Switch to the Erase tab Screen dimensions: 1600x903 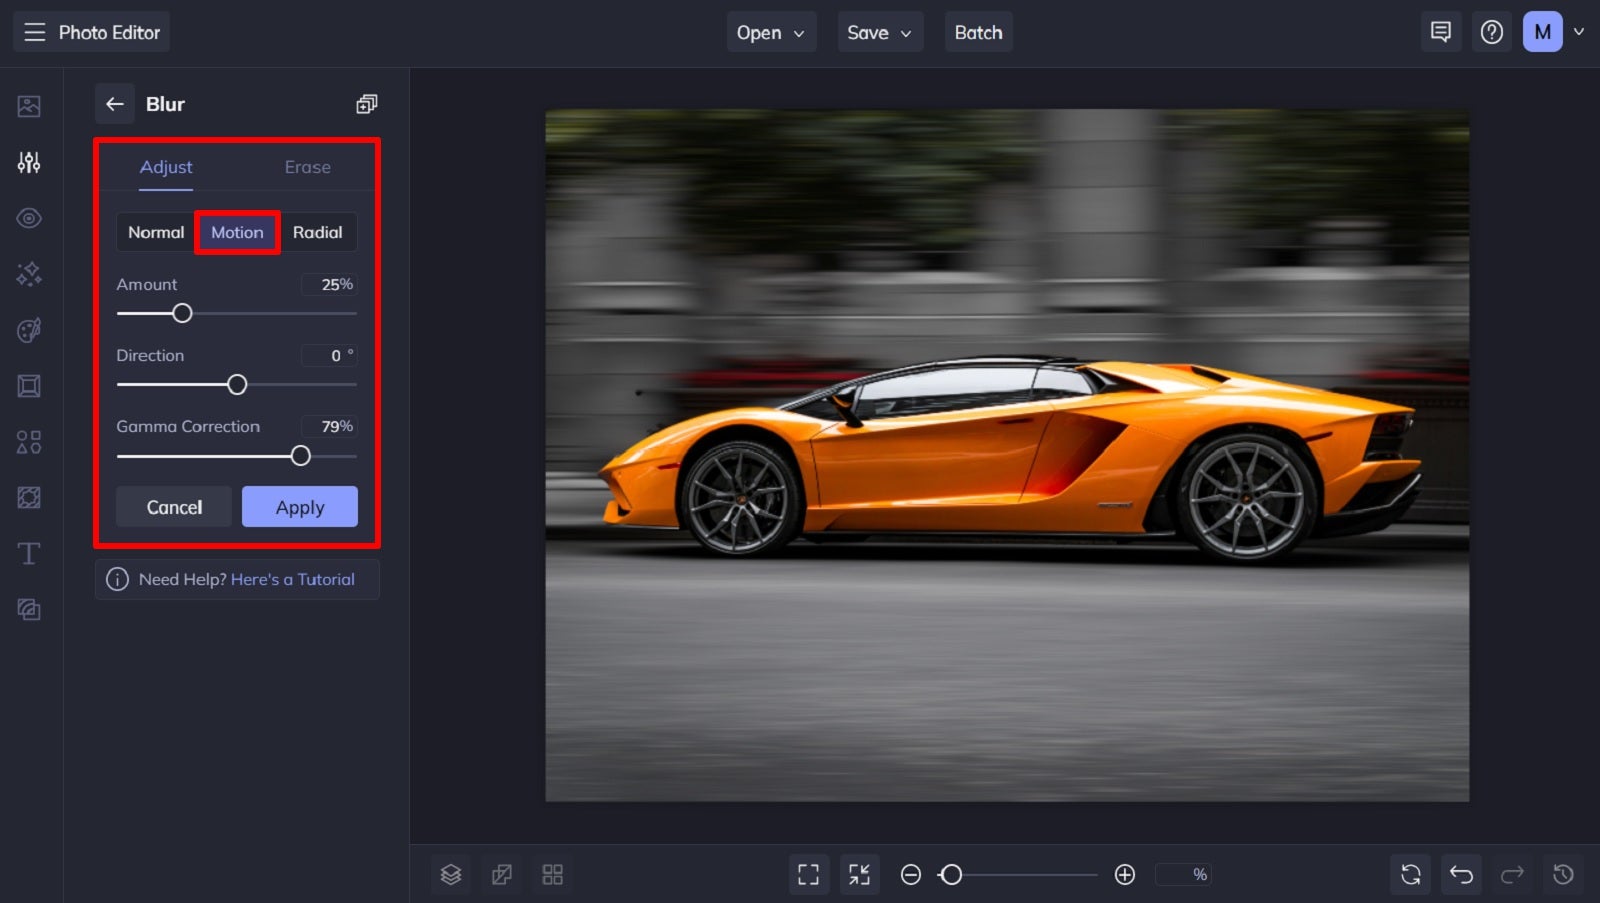[307, 167]
